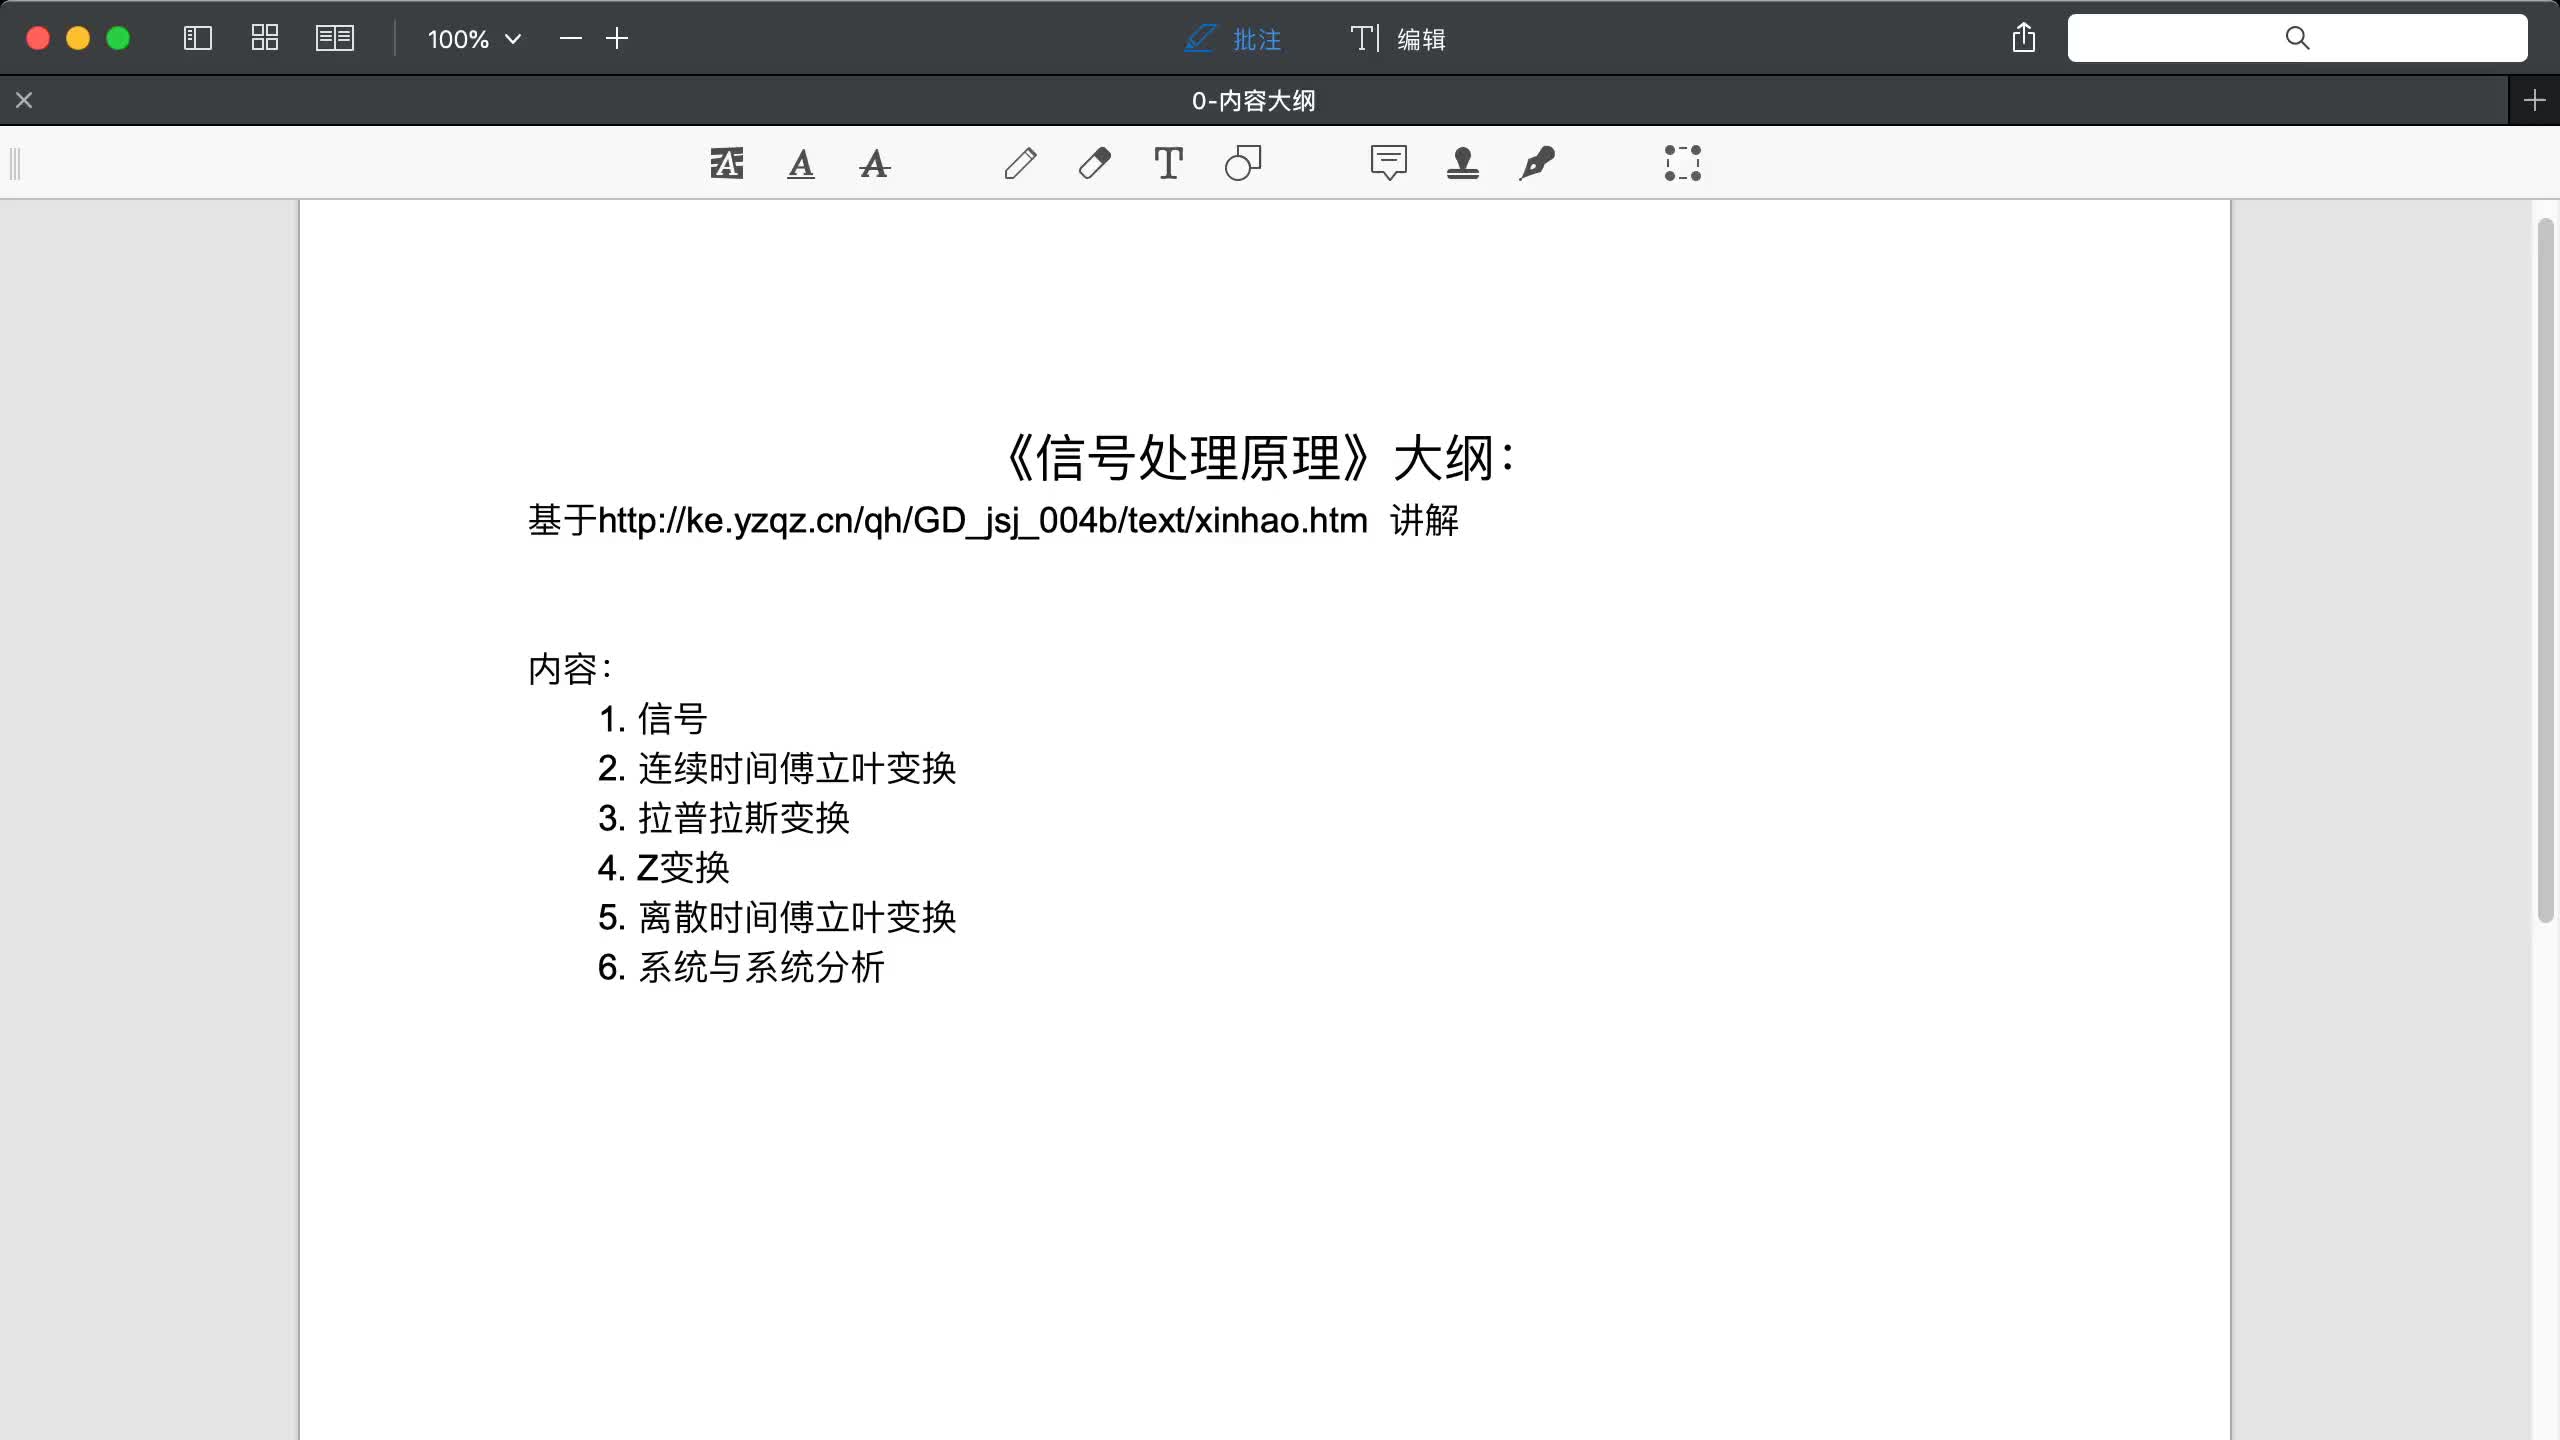Select the area selection tool

1683,163
